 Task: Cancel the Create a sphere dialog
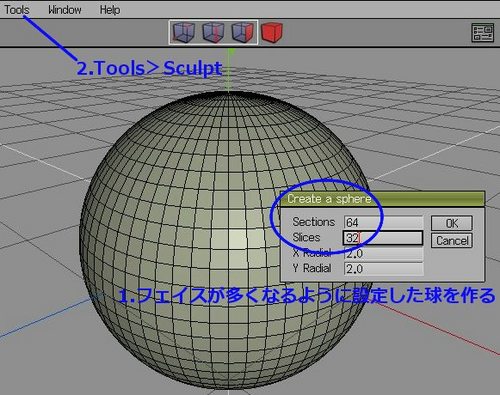[x=452, y=240]
